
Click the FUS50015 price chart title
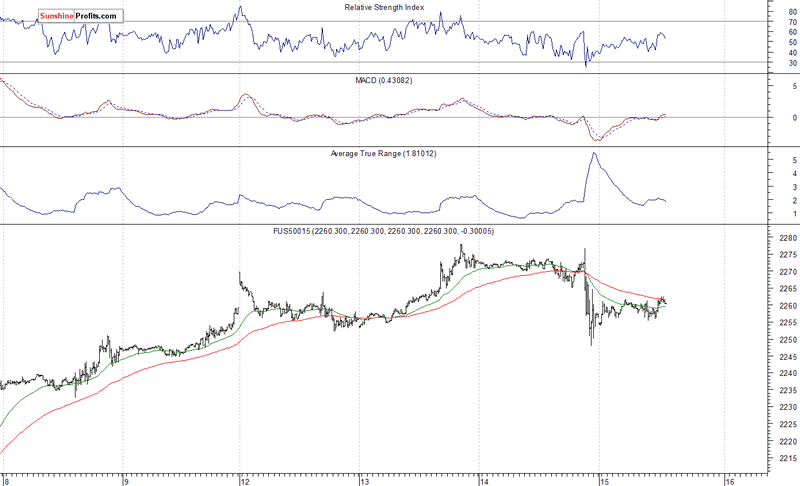click(385, 231)
